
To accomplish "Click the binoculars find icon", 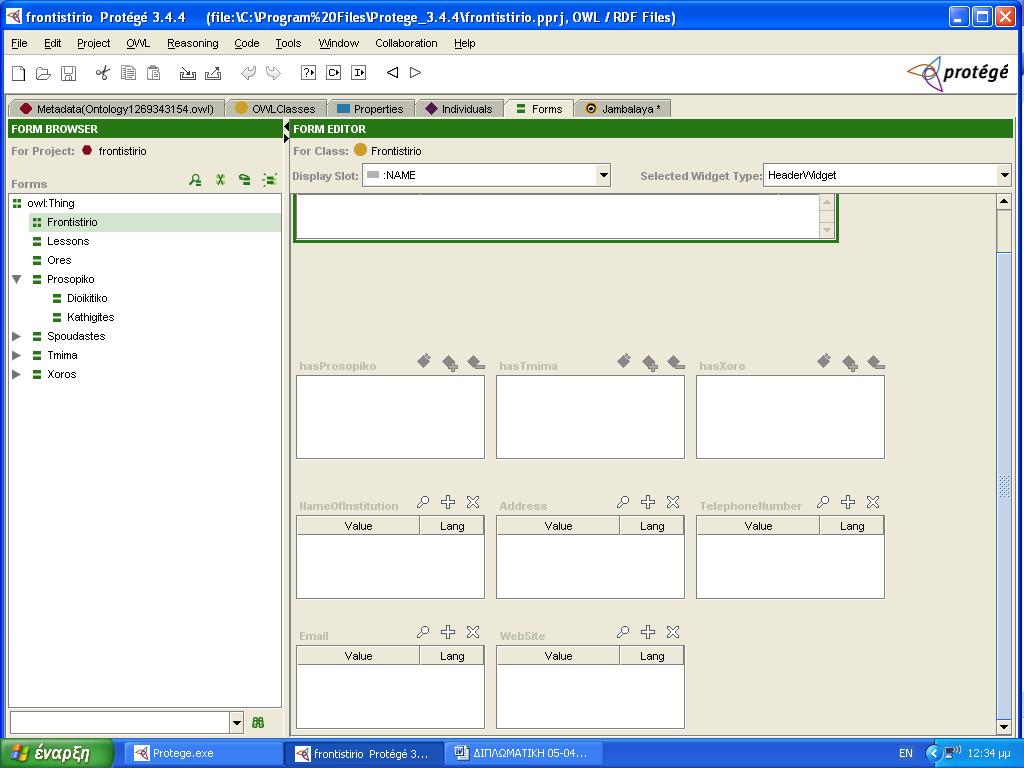I will click(x=258, y=722).
